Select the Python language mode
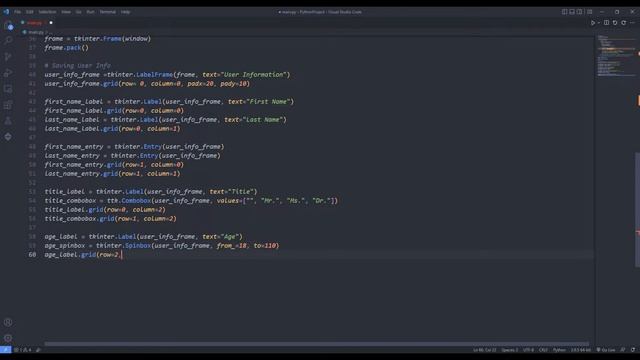This screenshot has height=360, width=640. click(x=559, y=350)
